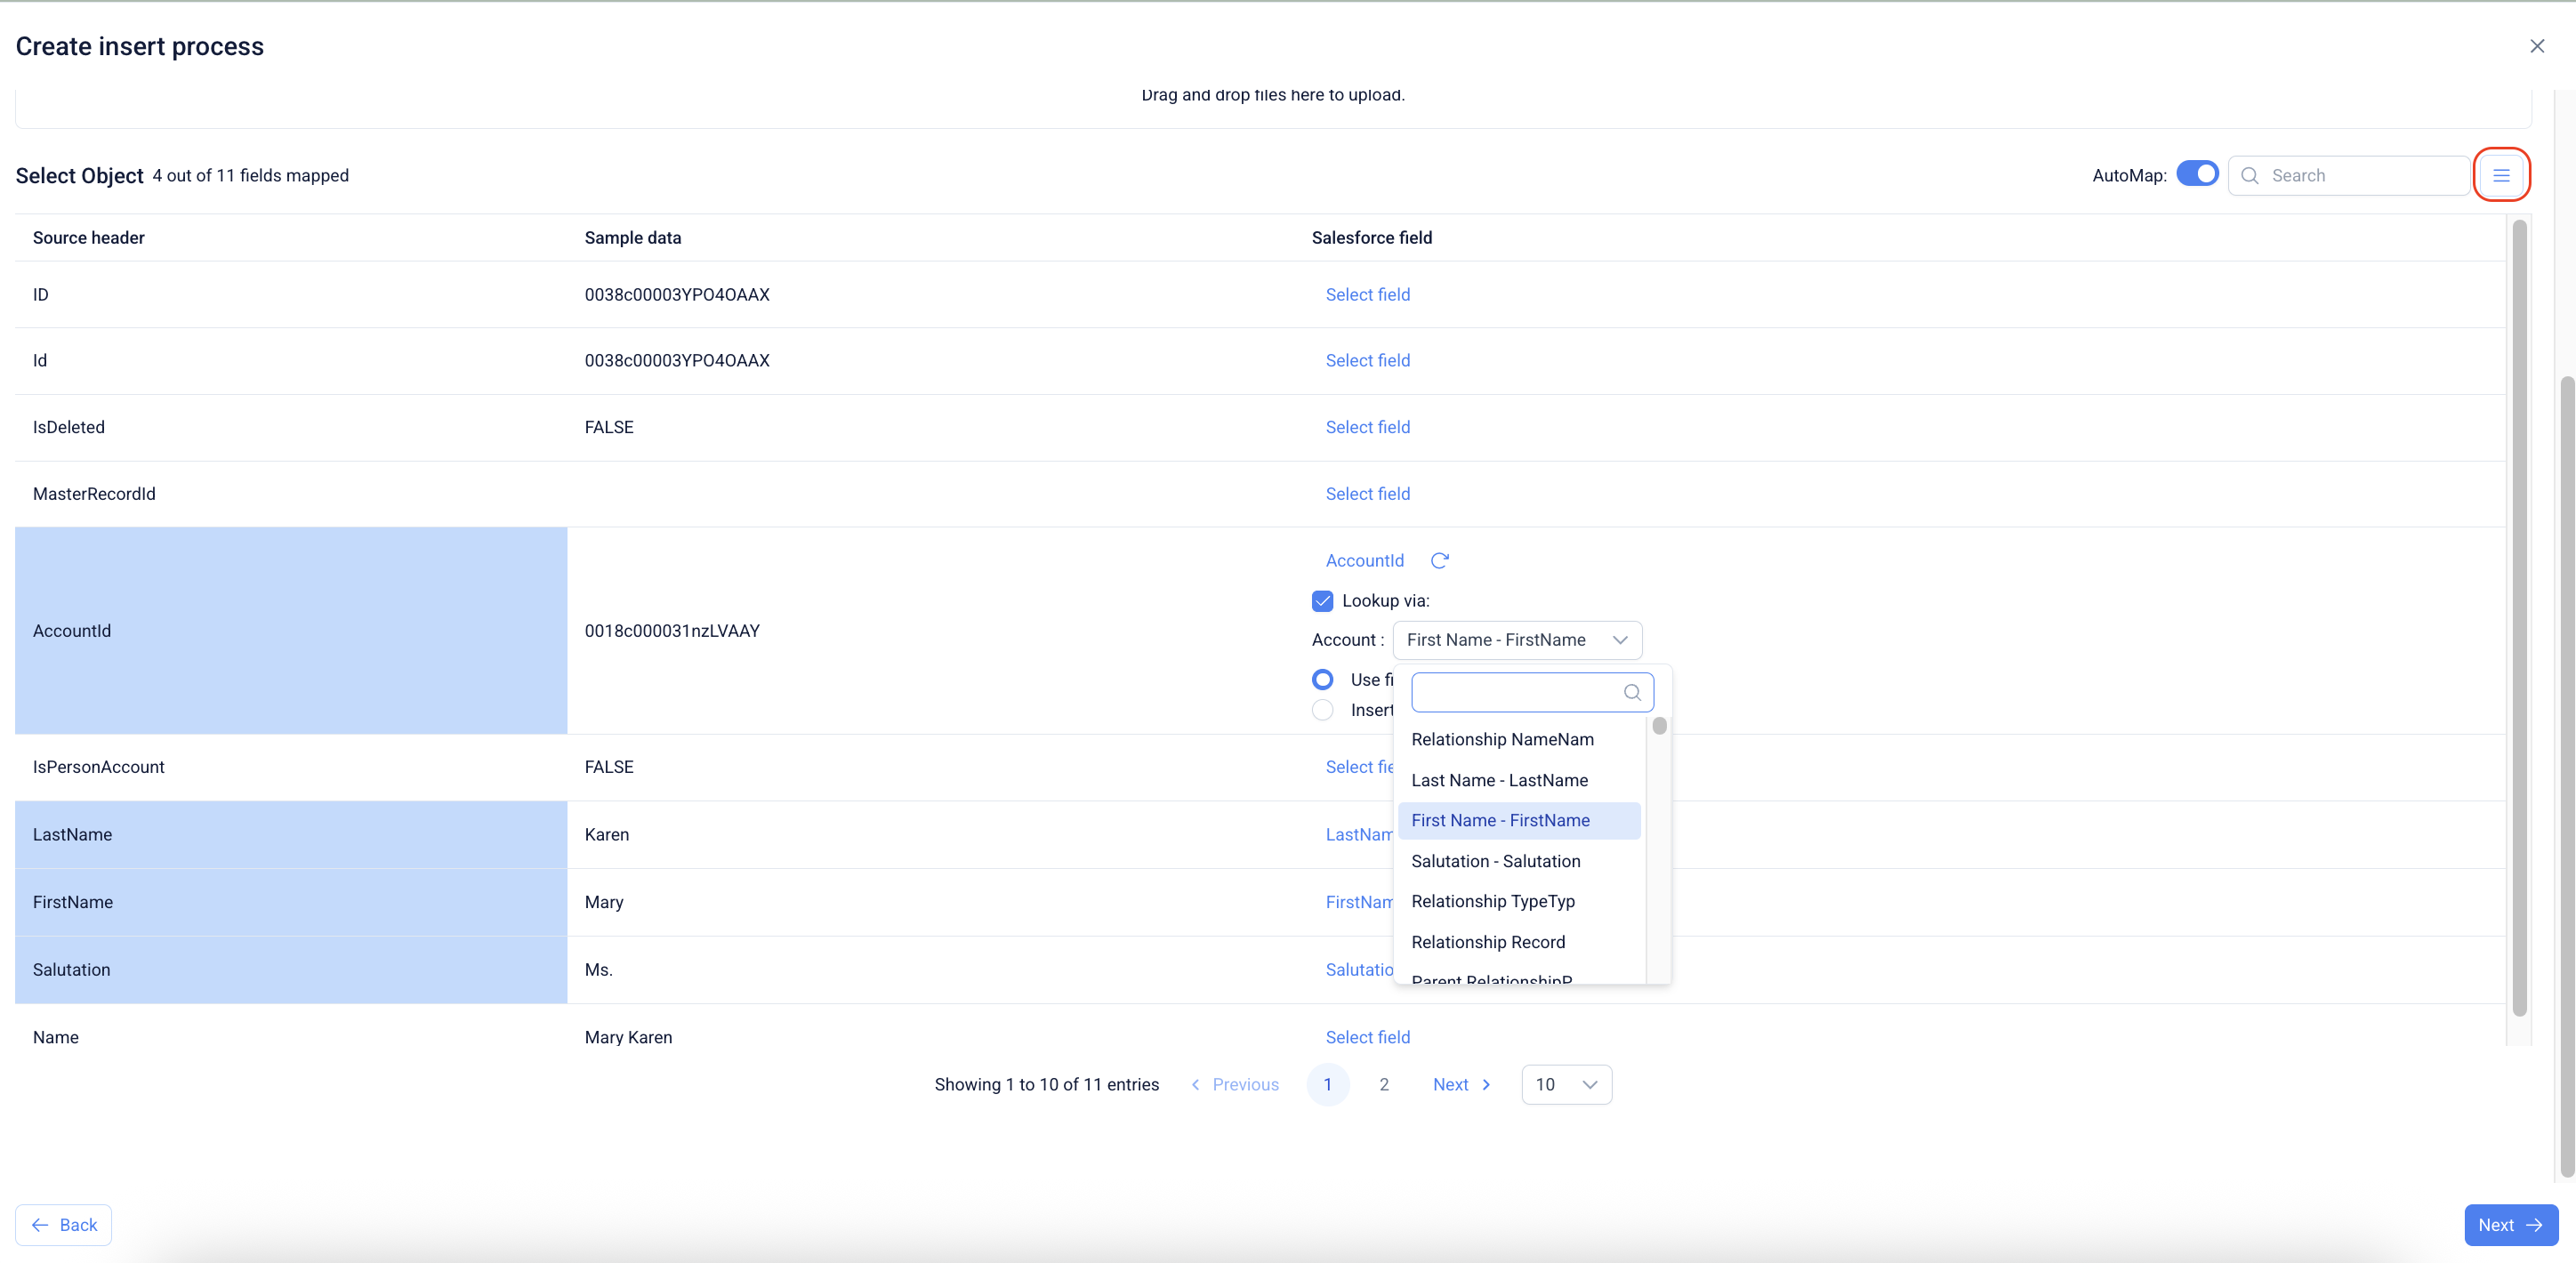Click Select field link for IsDeleted row
Viewport: 2576px width, 1263px height.
(1367, 427)
